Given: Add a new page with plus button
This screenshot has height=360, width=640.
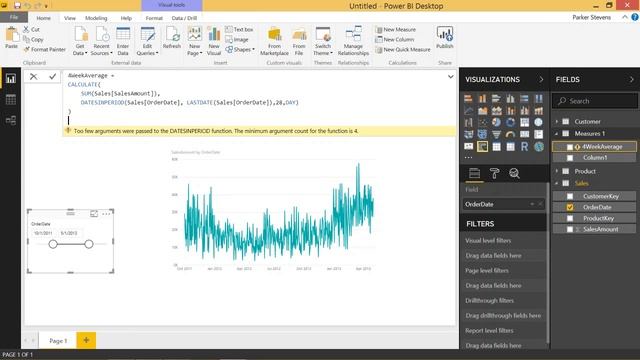Looking at the screenshot, I should click(x=86, y=340).
